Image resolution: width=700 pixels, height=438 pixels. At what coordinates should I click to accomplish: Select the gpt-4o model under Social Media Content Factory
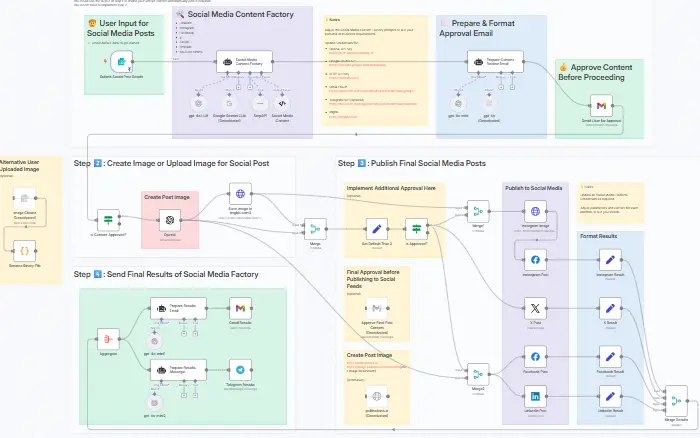pos(199,104)
